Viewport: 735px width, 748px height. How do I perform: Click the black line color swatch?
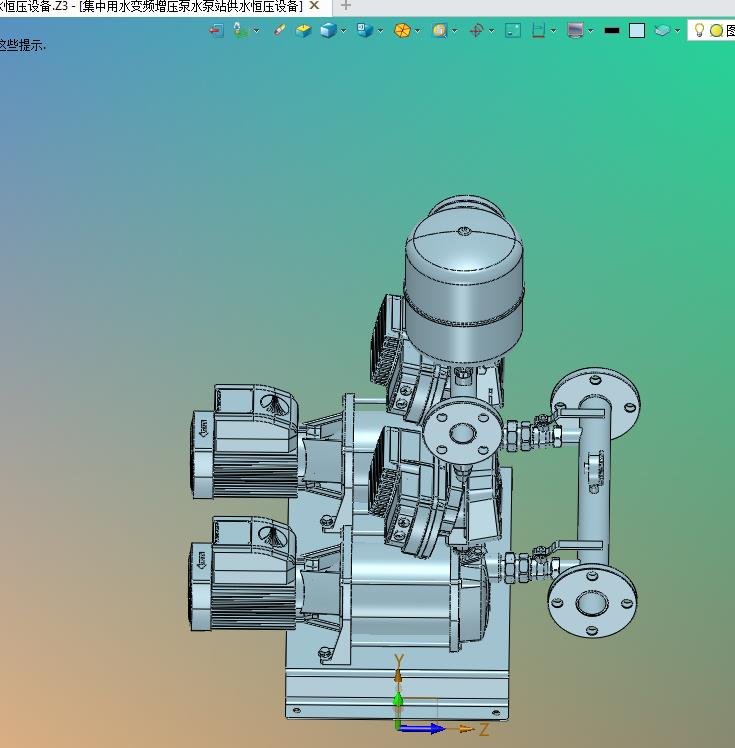point(612,31)
